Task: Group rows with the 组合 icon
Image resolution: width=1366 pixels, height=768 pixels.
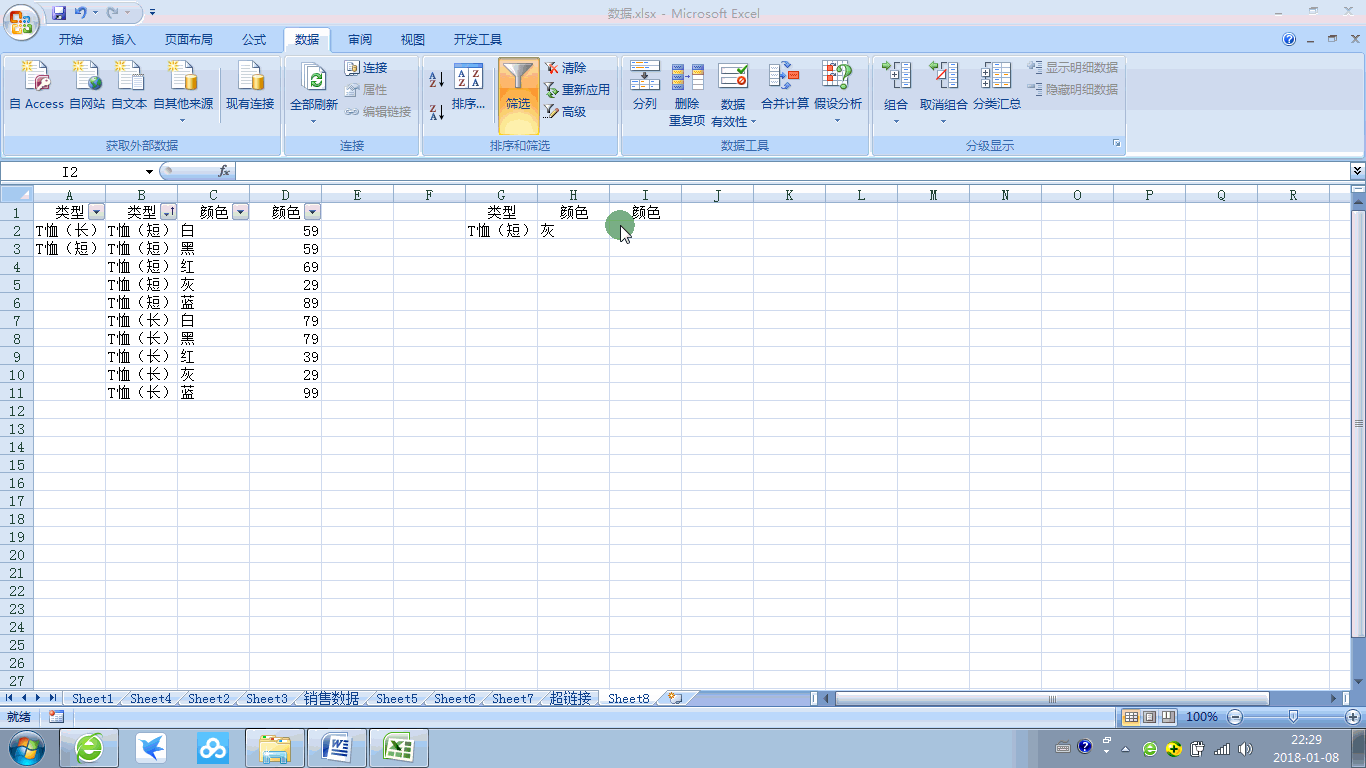Action: pyautogui.click(x=896, y=76)
